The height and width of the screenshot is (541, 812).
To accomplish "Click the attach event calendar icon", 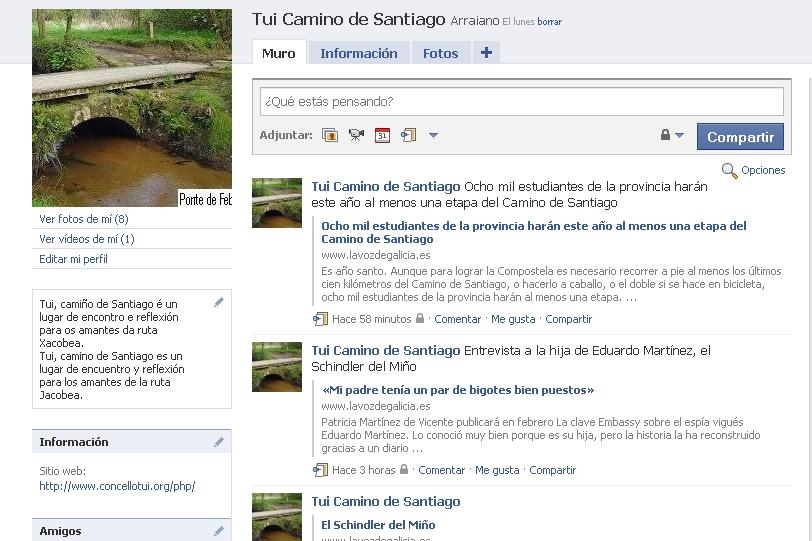I will pyautogui.click(x=382, y=135).
